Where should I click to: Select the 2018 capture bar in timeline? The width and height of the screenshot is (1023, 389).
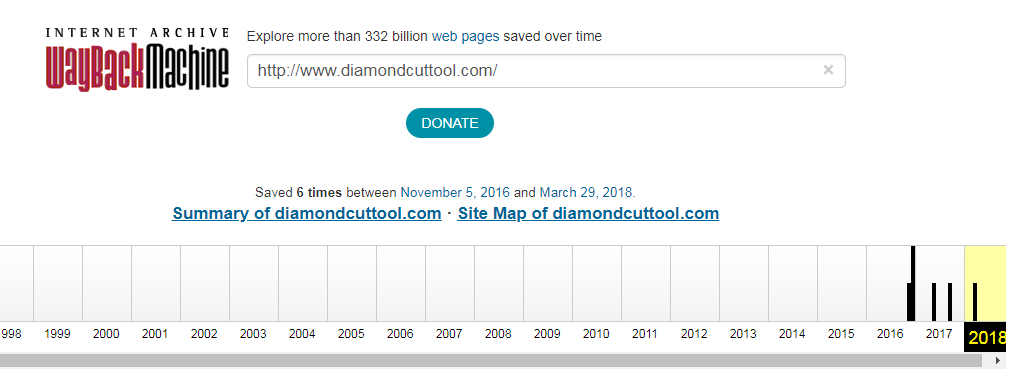coord(975,302)
